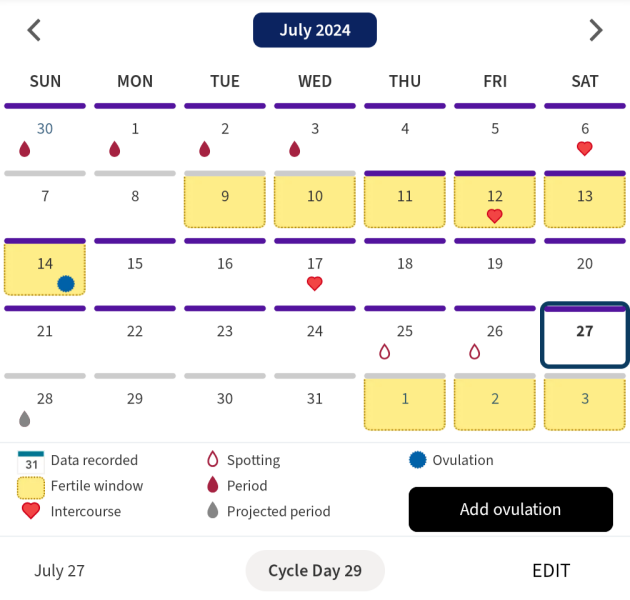Select the highlighted day 27
Image resolution: width=630 pixels, height=600 pixels.
point(585,335)
